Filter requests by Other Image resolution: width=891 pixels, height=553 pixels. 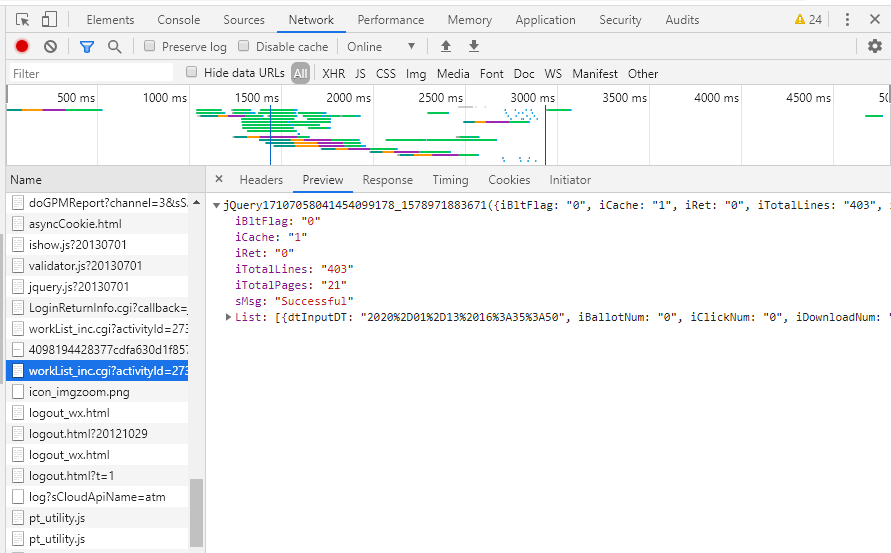point(643,74)
